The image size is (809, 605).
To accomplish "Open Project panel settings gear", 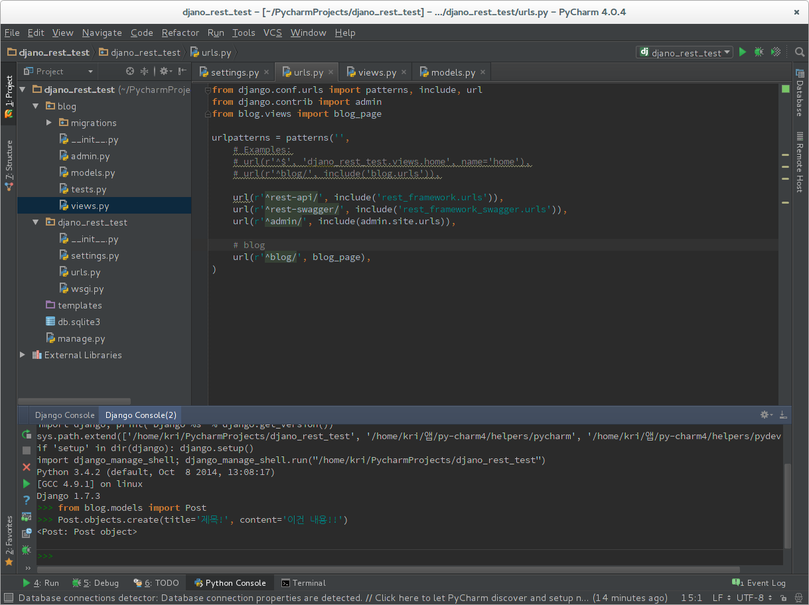I will pyautogui.click(x=165, y=71).
